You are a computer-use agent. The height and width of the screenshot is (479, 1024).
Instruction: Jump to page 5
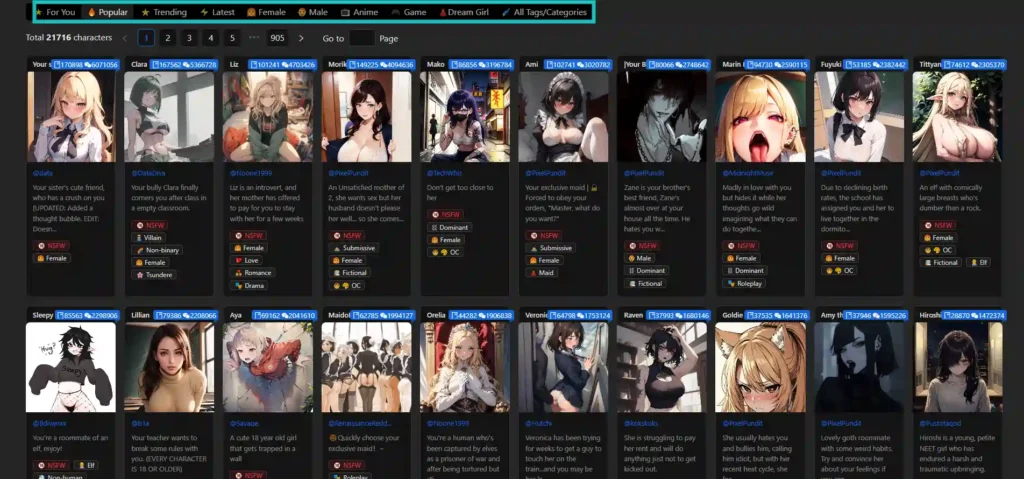(232, 38)
